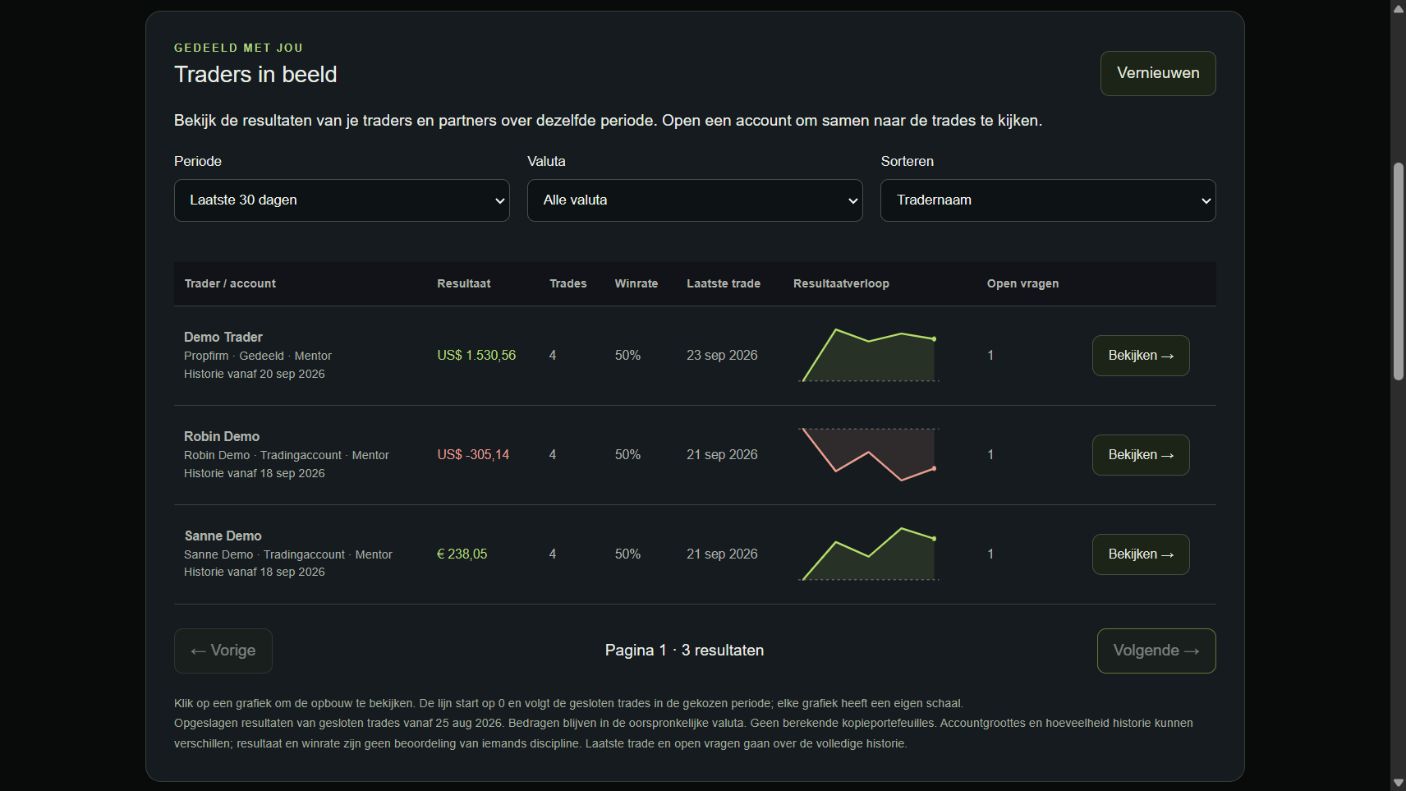Screen dimensions: 1406x791
Task: Click Robin Demo's winrate value
Action: pos(628,455)
